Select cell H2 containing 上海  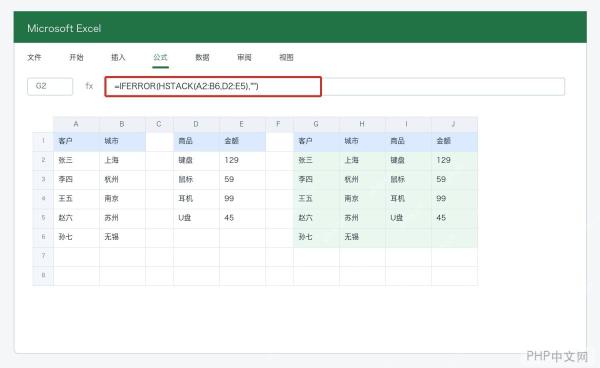[x=362, y=160]
